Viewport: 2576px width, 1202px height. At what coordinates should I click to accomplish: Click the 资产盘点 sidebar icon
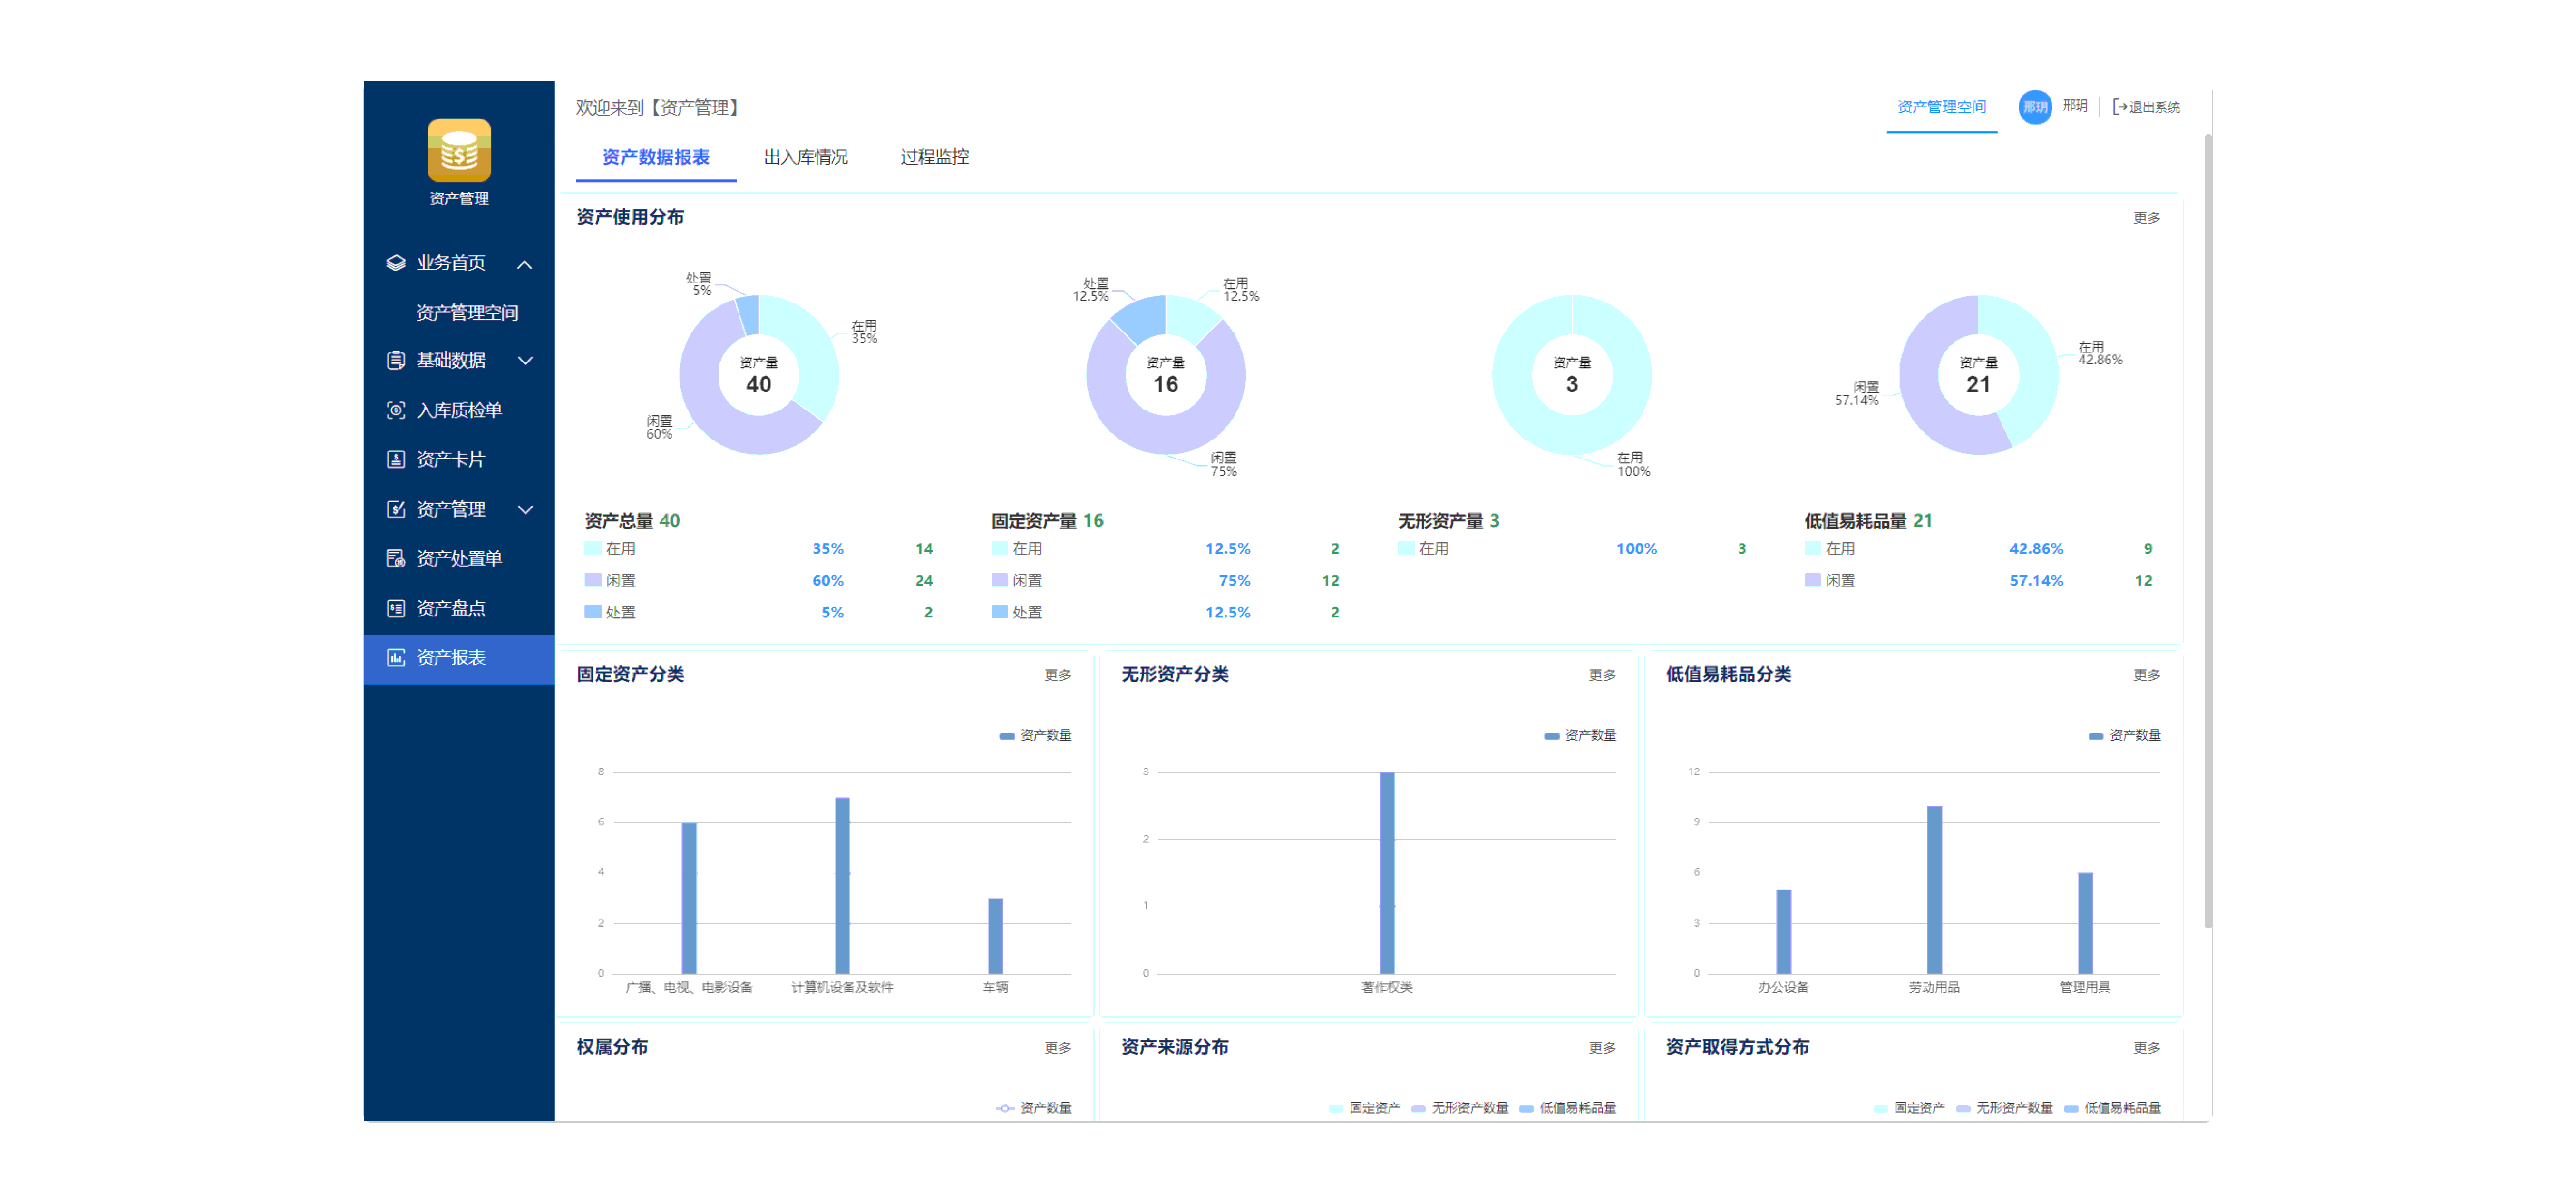coord(396,608)
